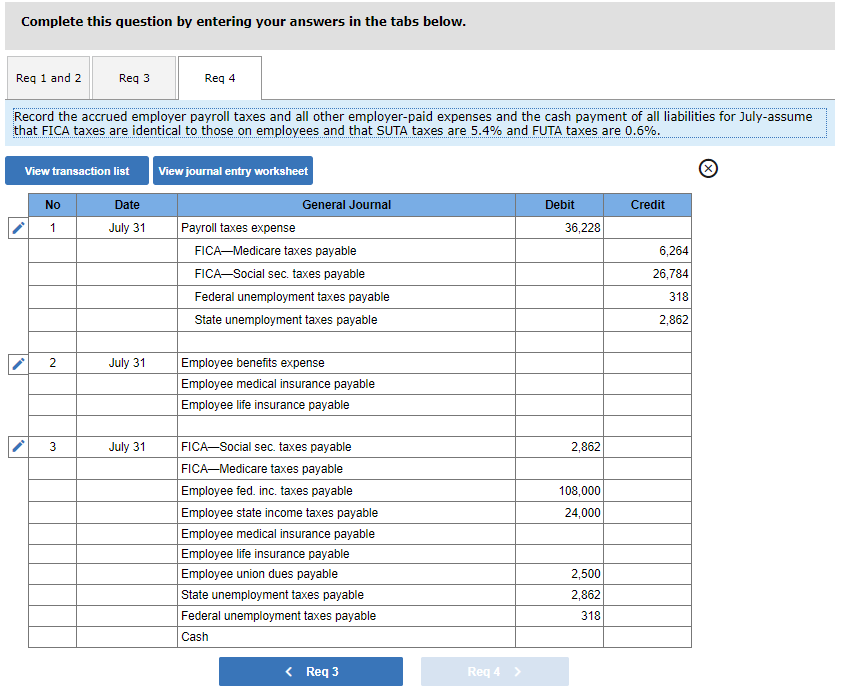This screenshot has height=697, width=847.
Task: Select the pencil icon next to entry 3
Action: point(17,447)
